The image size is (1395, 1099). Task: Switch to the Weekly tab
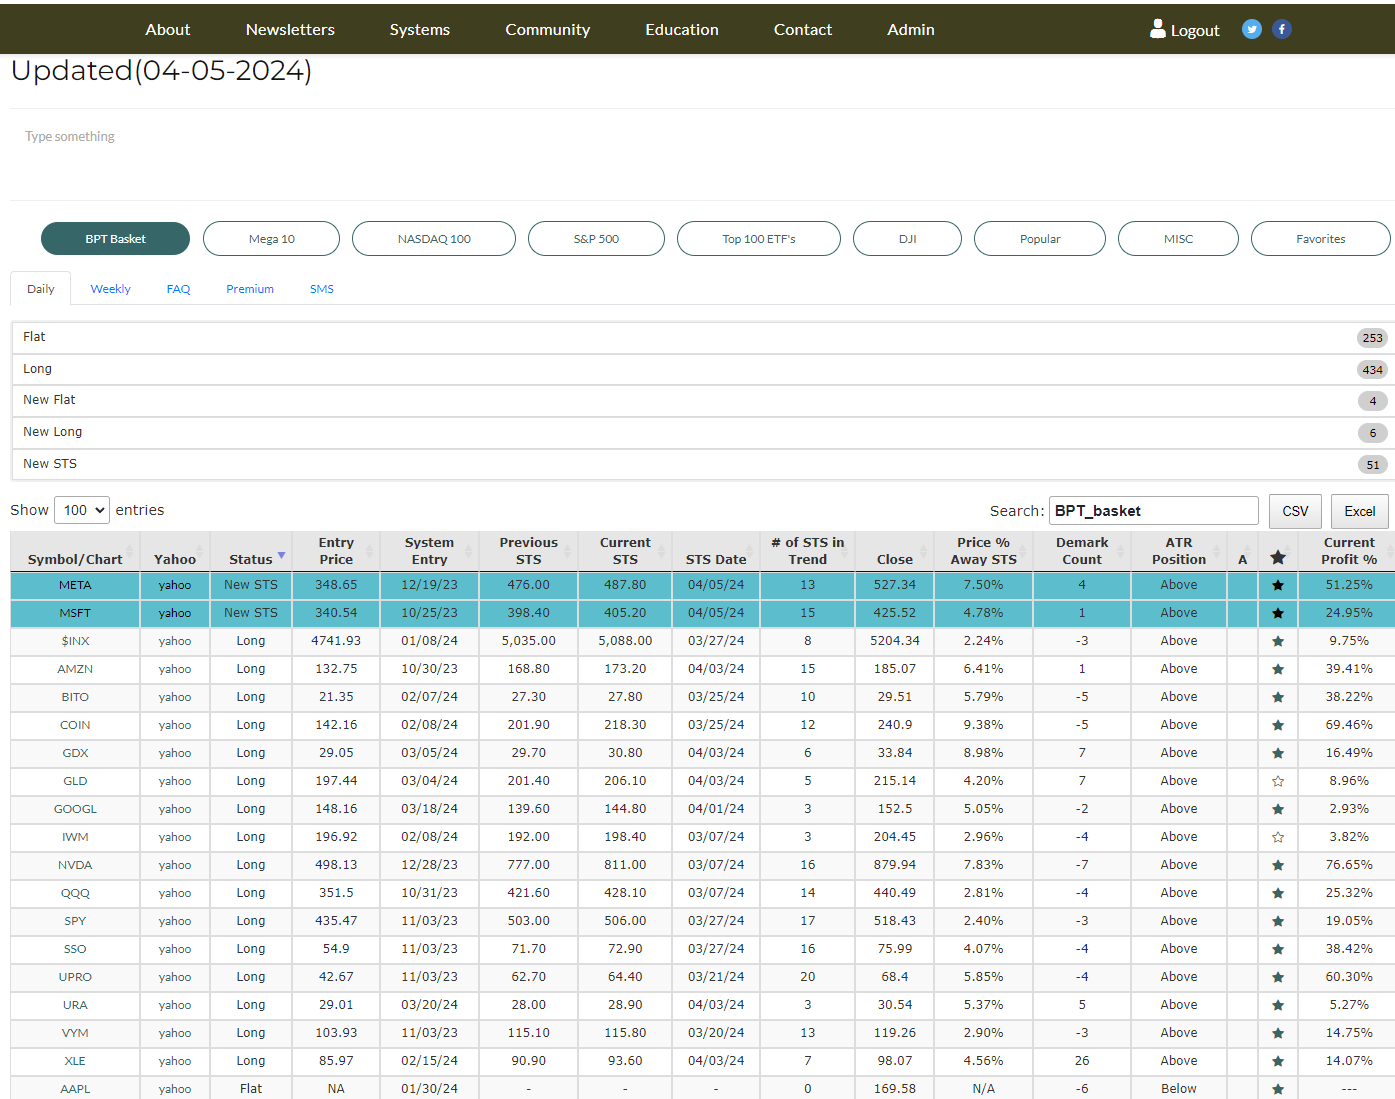click(x=110, y=289)
